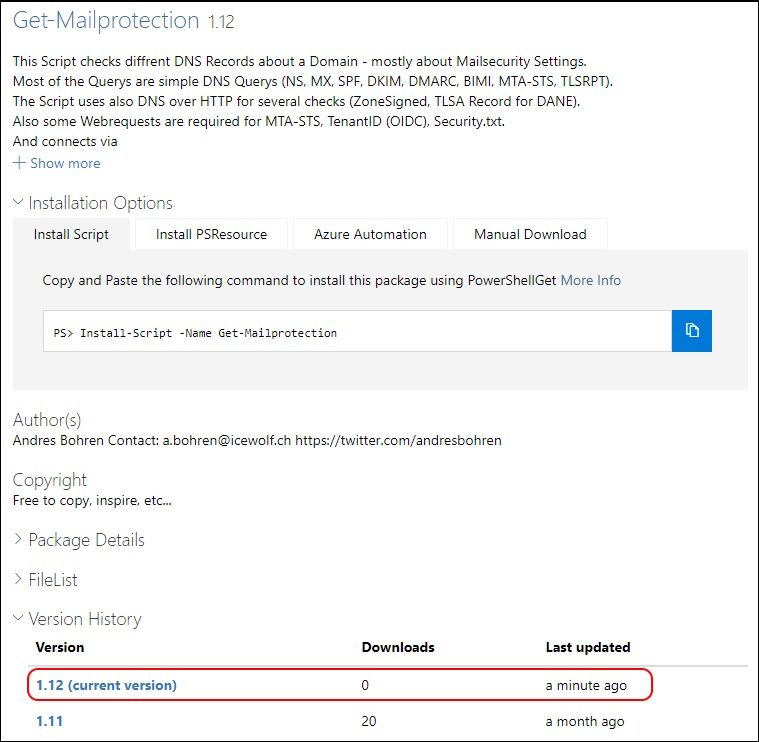Open the Azure Automation tab
The height and width of the screenshot is (742, 759).
coord(370,234)
